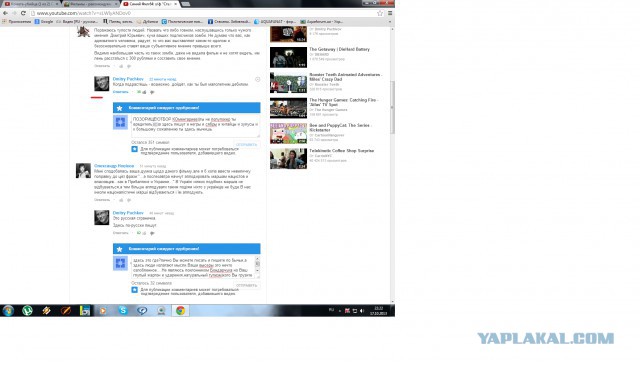Screen dimensions: 640x368
Task: Click the page vertical scrollbar thumb
Action: tap(392, 107)
